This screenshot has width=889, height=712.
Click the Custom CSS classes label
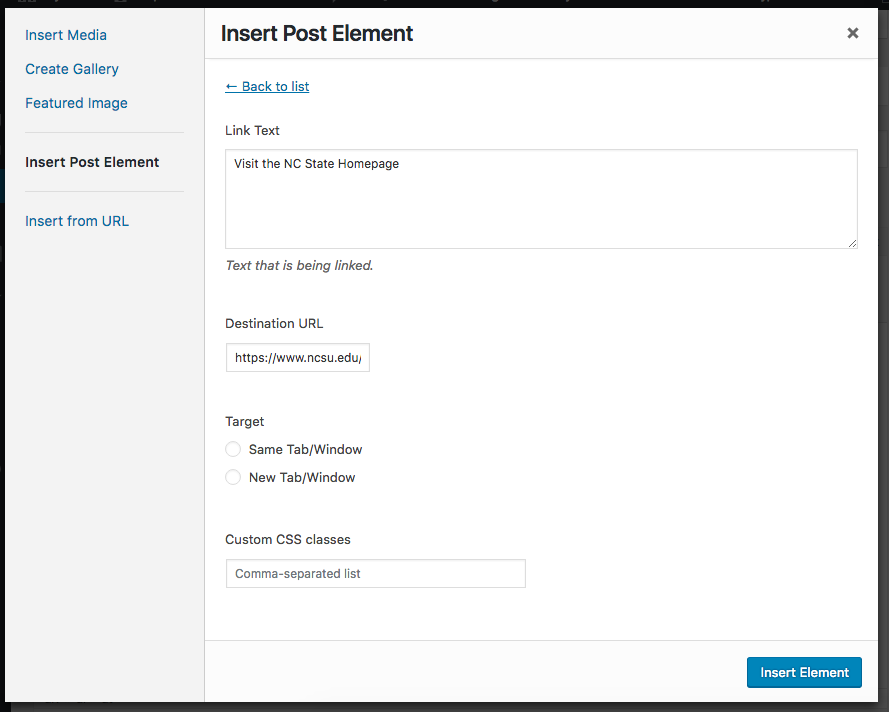click(x=288, y=539)
